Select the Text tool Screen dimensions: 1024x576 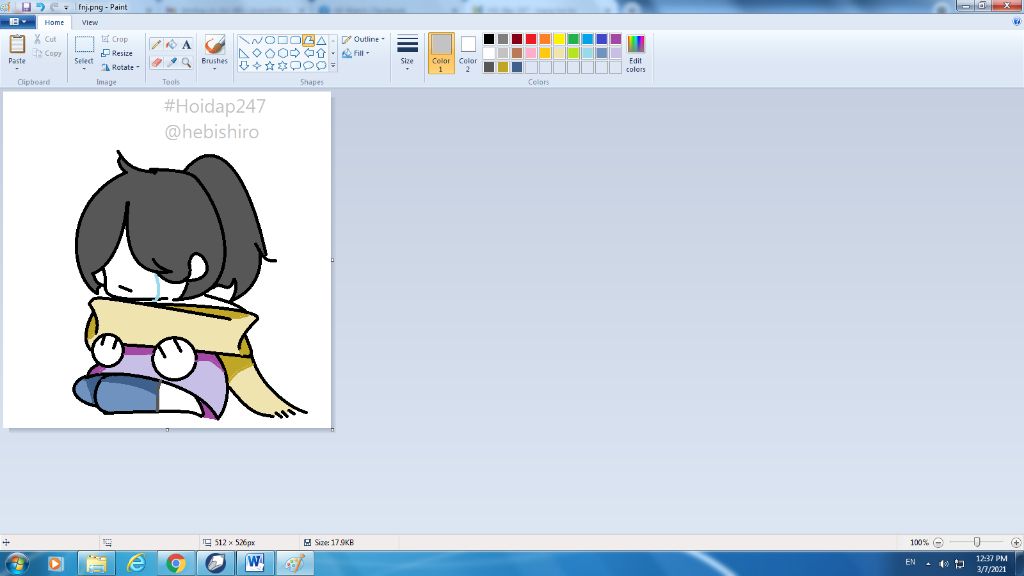pyautogui.click(x=186, y=44)
